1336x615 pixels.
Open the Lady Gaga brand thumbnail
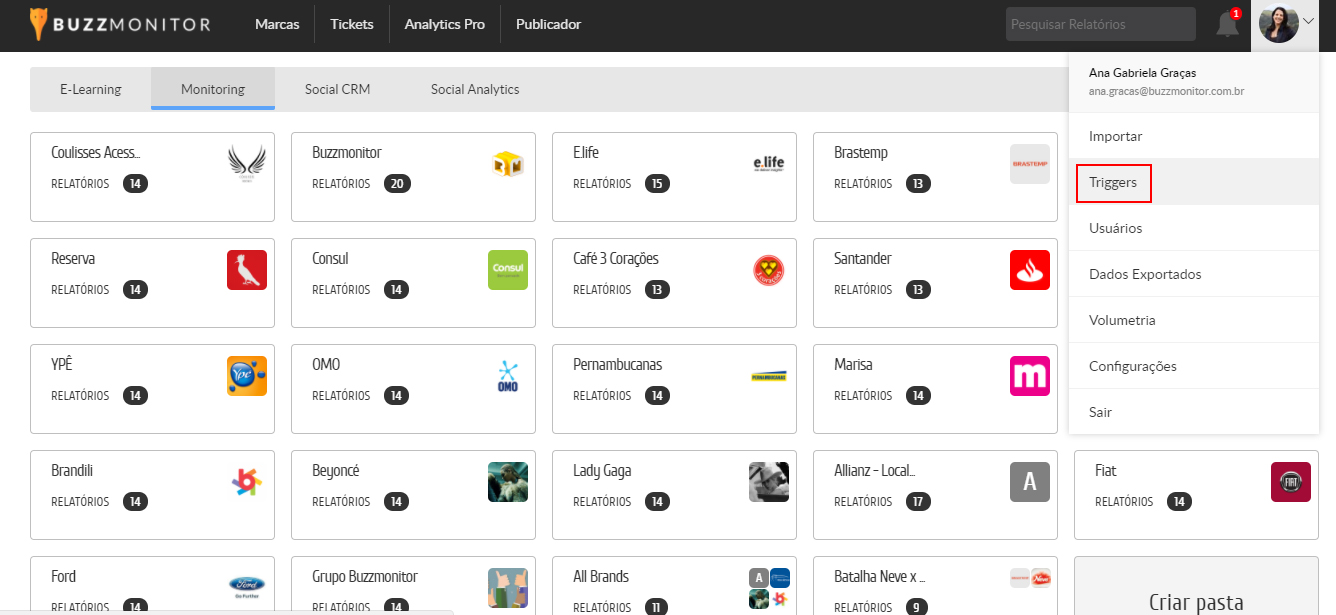[768, 482]
